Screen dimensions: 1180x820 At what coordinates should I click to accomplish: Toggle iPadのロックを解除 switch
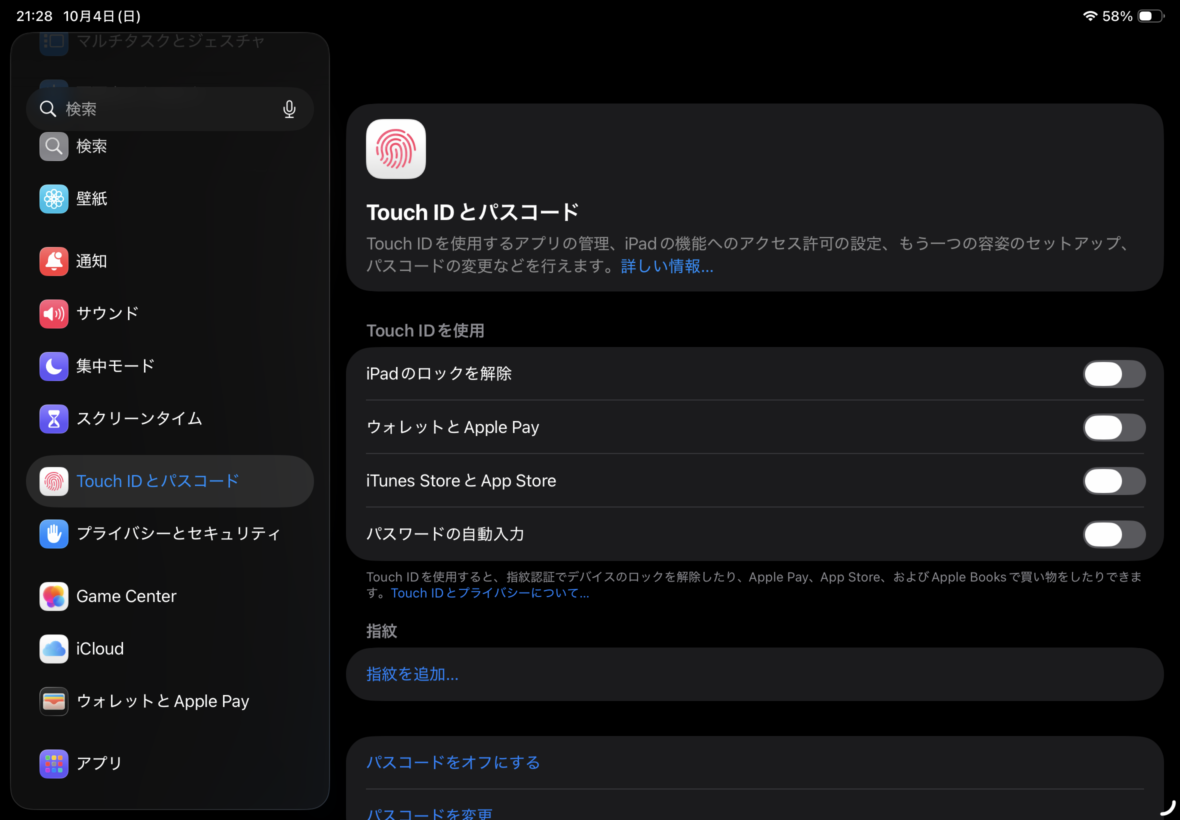(x=1114, y=374)
